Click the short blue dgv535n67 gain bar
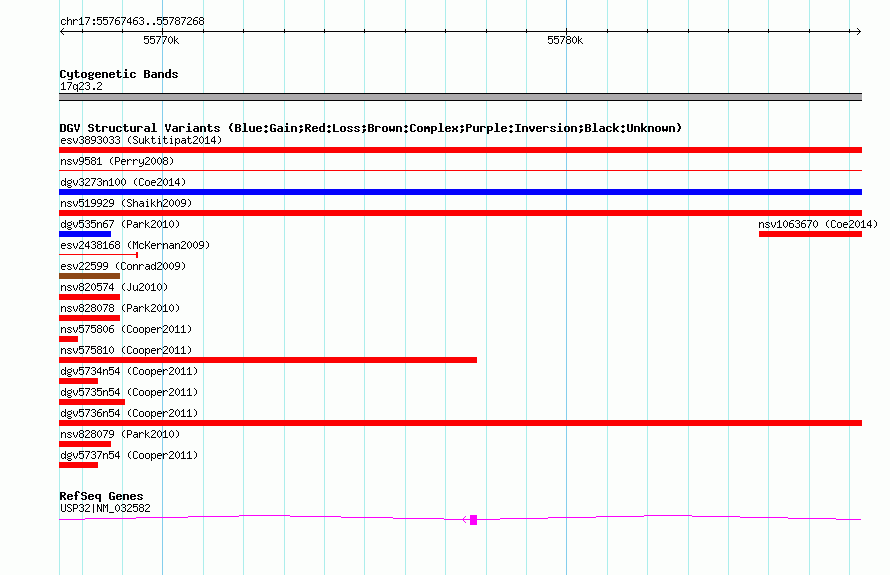 pos(85,234)
